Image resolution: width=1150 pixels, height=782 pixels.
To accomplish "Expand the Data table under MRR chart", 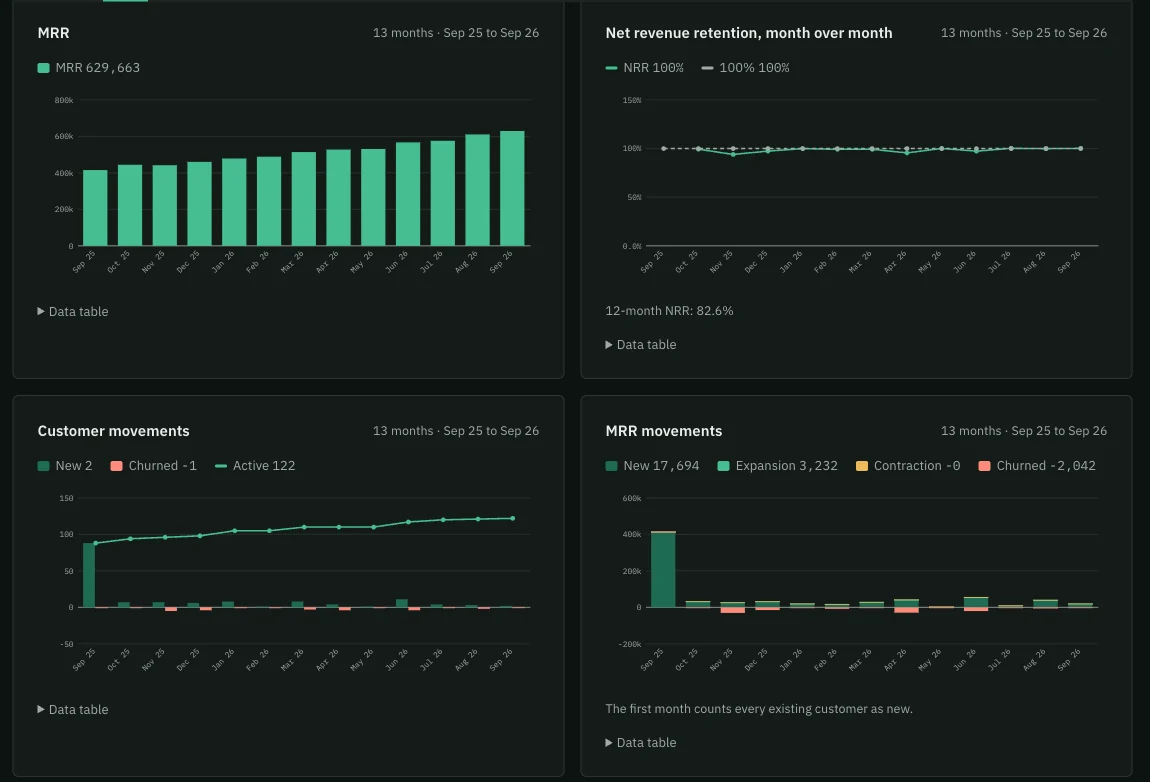I will tap(73, 311).
